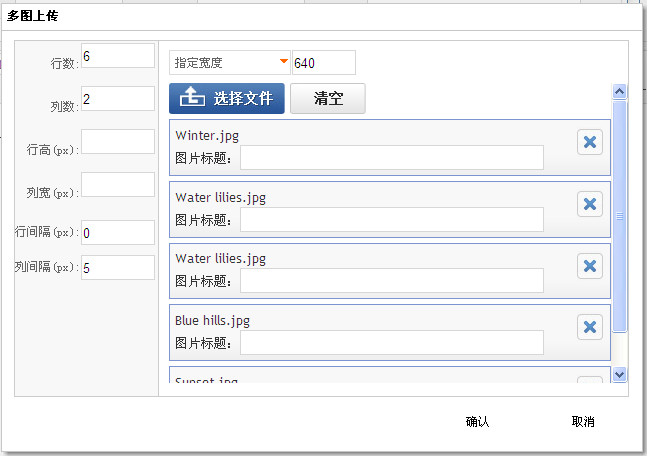Focus the width field showing 640

coord(323,63)
